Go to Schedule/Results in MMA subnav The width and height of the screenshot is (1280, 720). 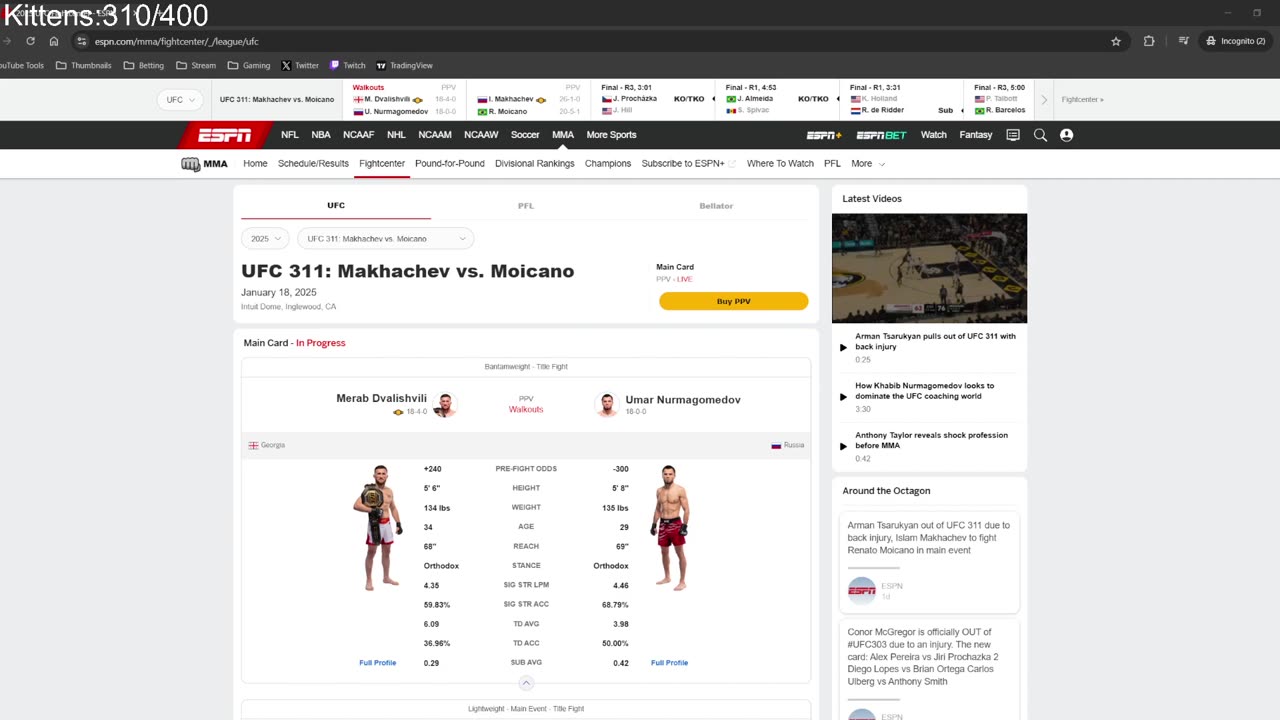(313, 164)
